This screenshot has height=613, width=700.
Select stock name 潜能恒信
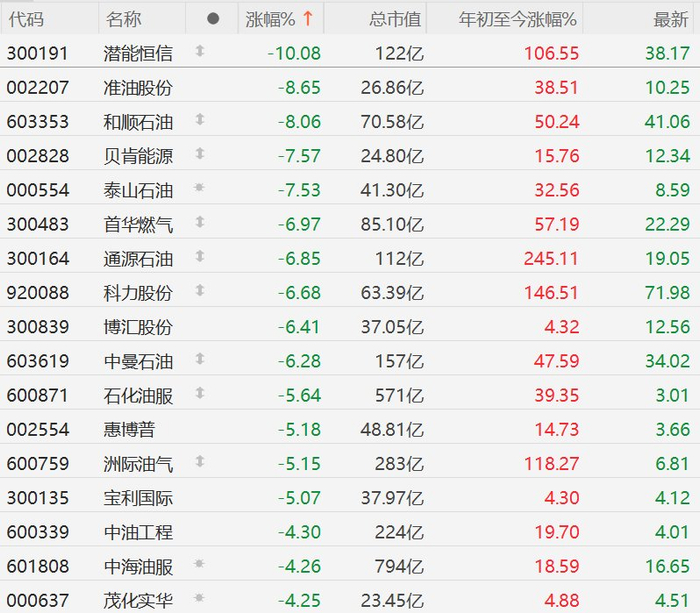pos(138,54)
